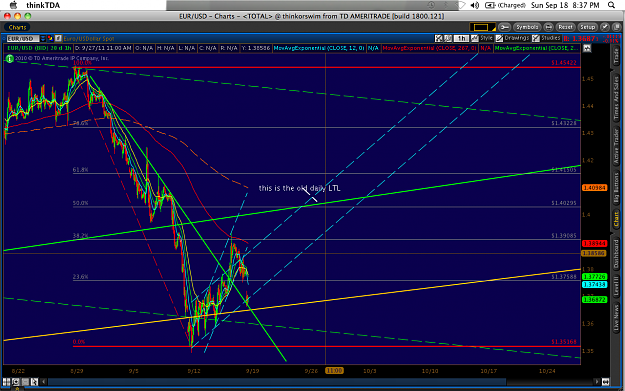Open the Studies menu
Screen dimensions: 625x391
click(546, 38)
